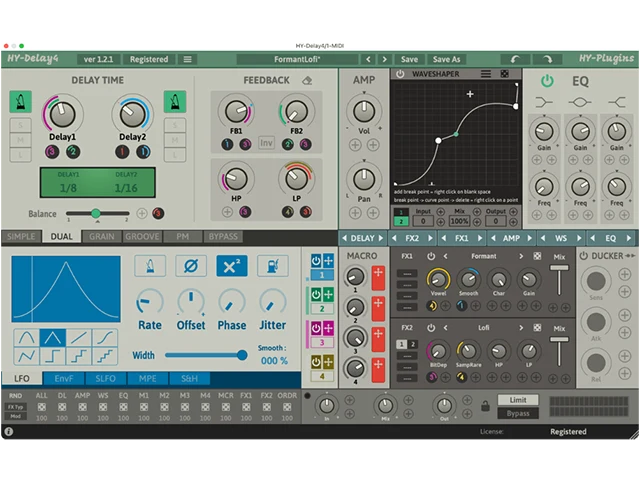
Task: Toggle the LFO x-squared button
Action: (x=232, y=266)
